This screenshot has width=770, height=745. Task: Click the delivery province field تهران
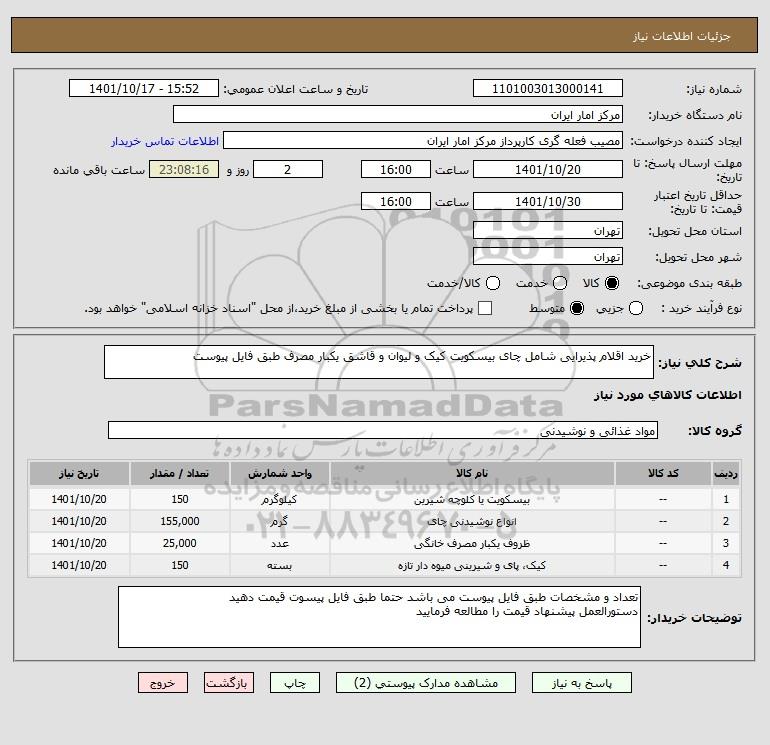click(548, 230)
